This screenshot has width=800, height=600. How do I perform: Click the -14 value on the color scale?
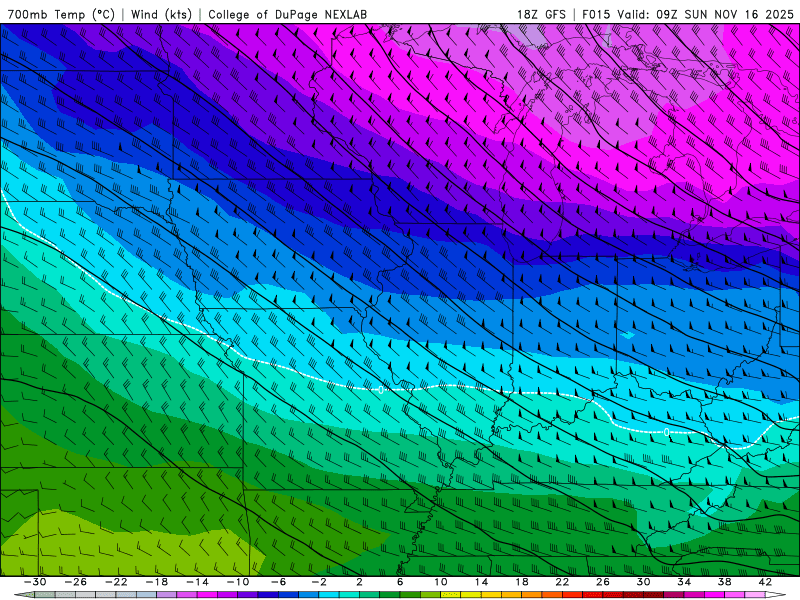(x=197, y=582)
